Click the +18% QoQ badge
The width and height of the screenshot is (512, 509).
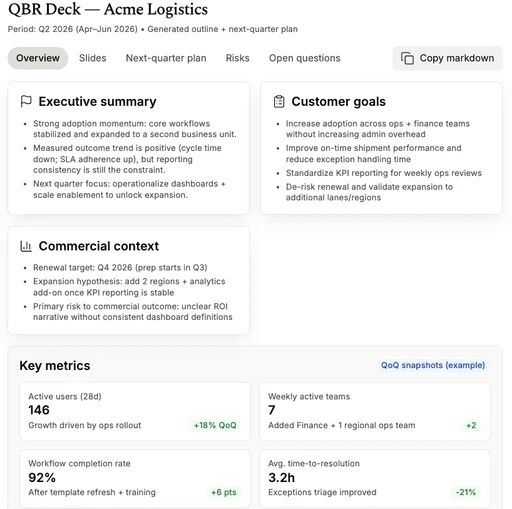(x=215, y=425)
